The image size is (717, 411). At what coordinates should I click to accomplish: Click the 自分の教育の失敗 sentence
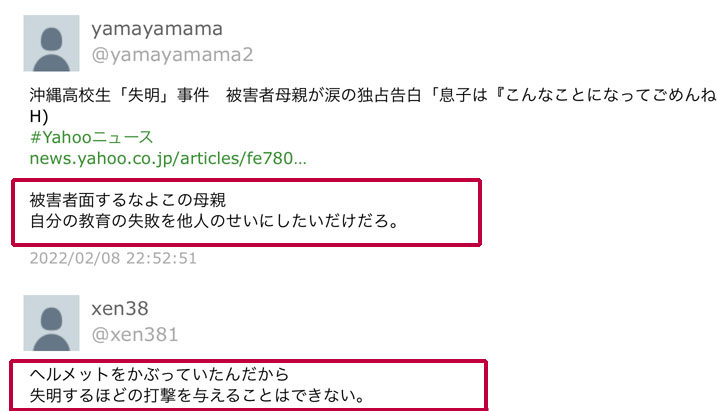(214, 221)
